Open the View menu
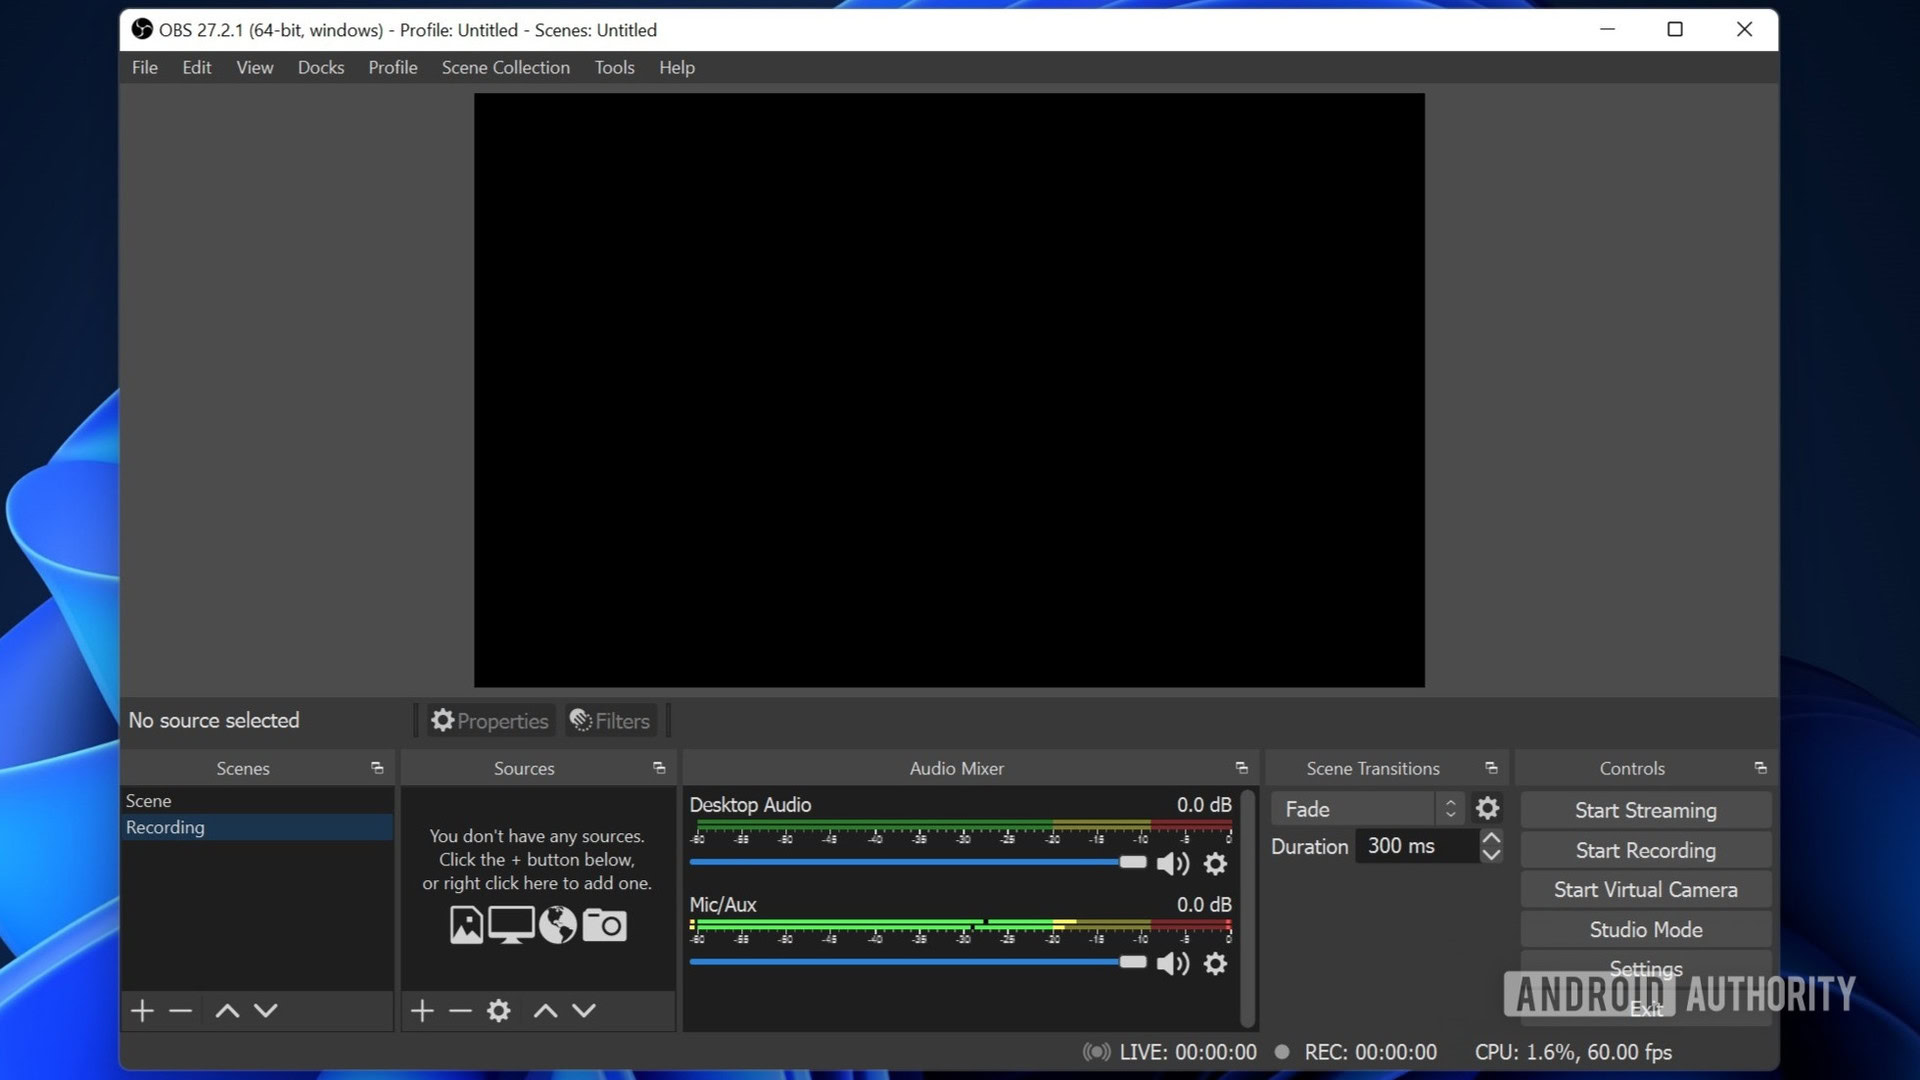Screen dimensions: 1920x1080 point(254,67)
